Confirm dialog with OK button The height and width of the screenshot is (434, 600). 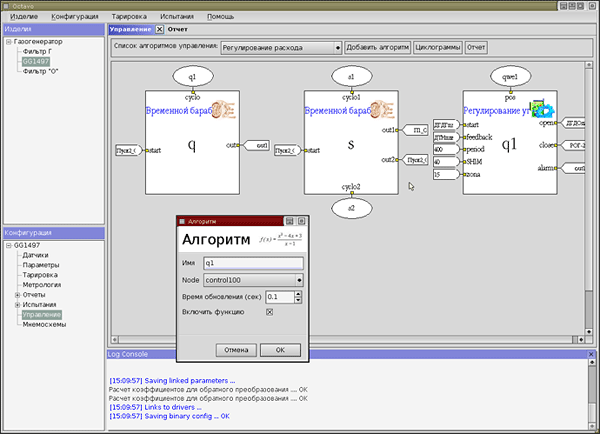coord(280,350)
